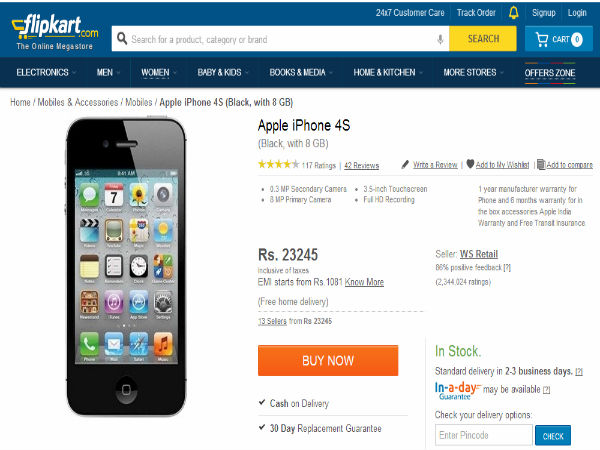600x450 pixels.
Task: Click the iPhone 4S product image
Action: click(x=126, y=267)
